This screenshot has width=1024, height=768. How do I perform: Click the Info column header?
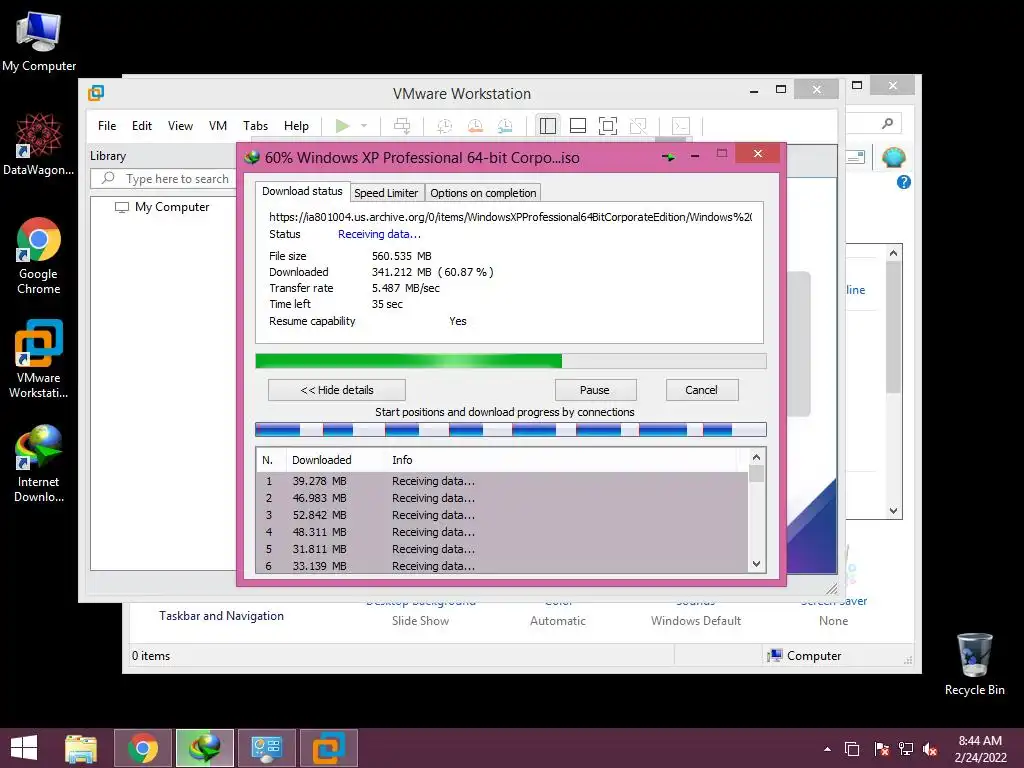point(402,460)
